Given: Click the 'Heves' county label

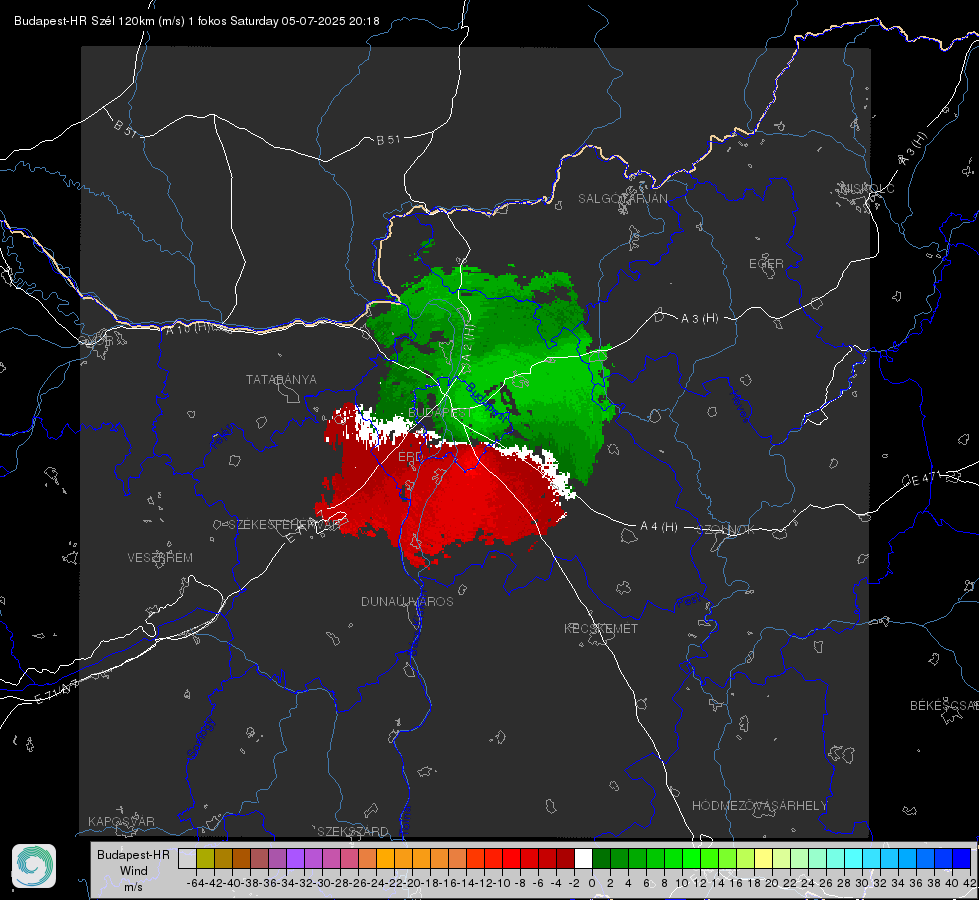Looking at the screenshot, I should (739, 407).
